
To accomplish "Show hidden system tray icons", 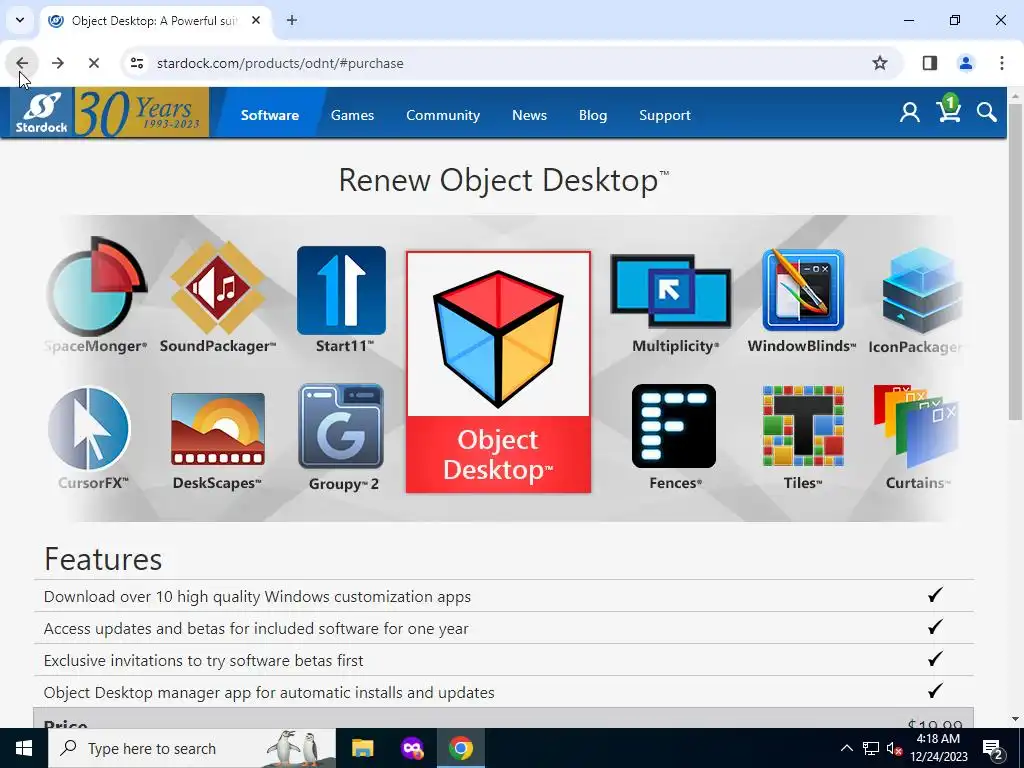I will coord(846,748).
